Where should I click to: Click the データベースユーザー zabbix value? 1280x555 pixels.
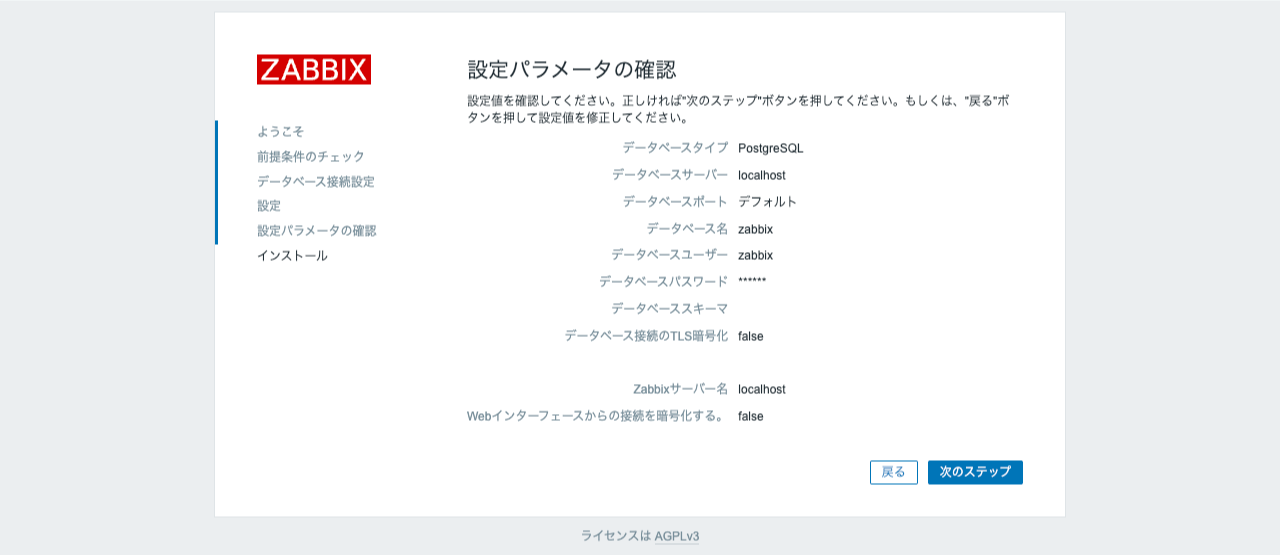[756, 256]
